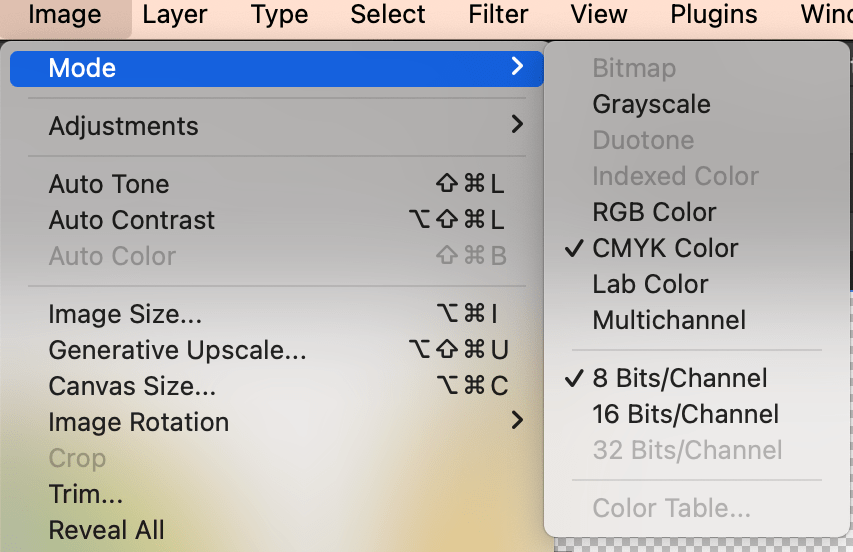Run Auto Contrast on the image
This screenshot has height=552, width=853.
[132, 220]
